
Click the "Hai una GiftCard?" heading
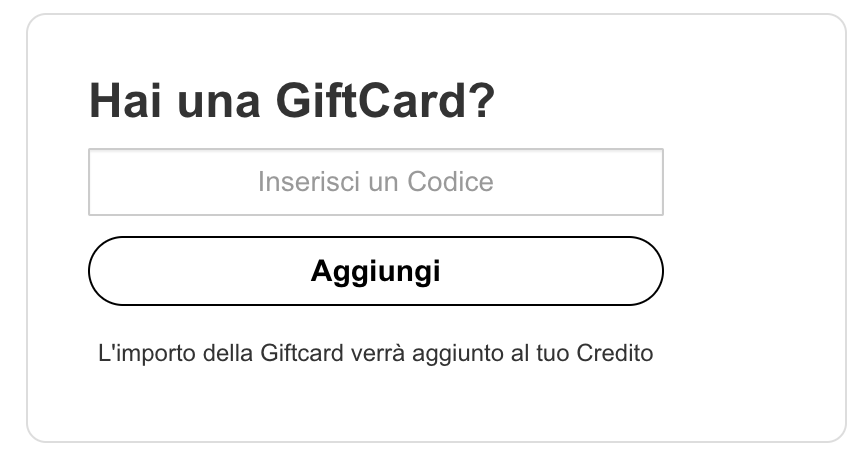click(292, 103)
